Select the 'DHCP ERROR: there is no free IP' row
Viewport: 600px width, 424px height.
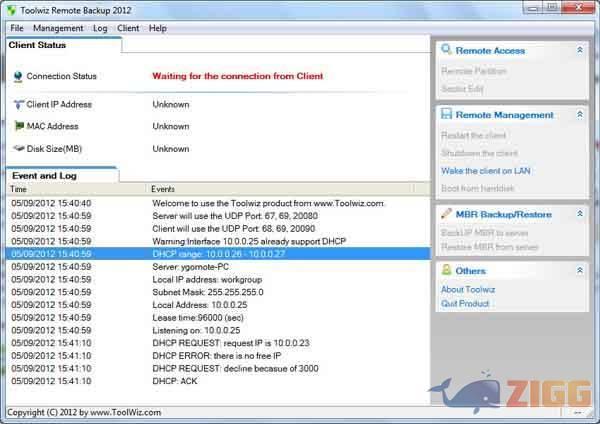218,356
